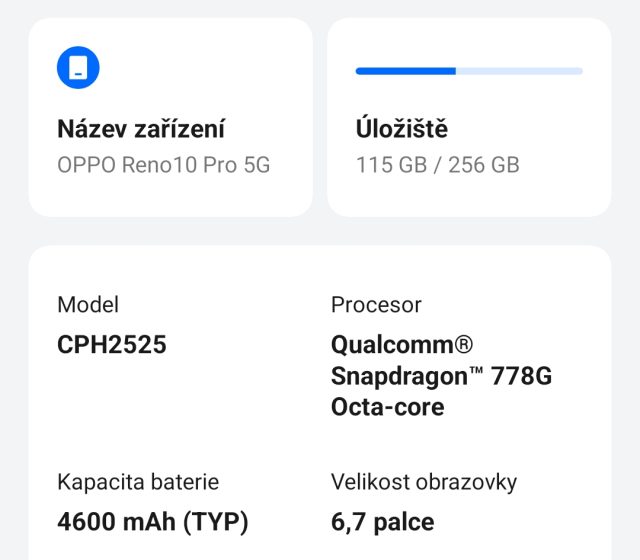
Task: Tap the CPH2525 model number
Action: point(112,345)
